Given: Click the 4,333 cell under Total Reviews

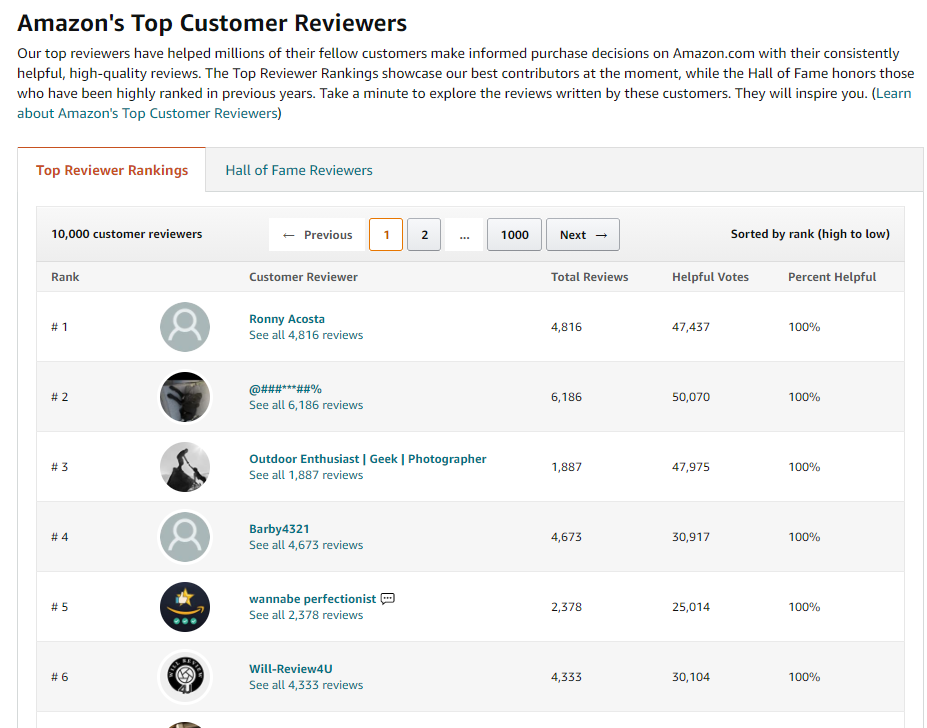Looking at the screenshot, I should click(x=566, y=677).
